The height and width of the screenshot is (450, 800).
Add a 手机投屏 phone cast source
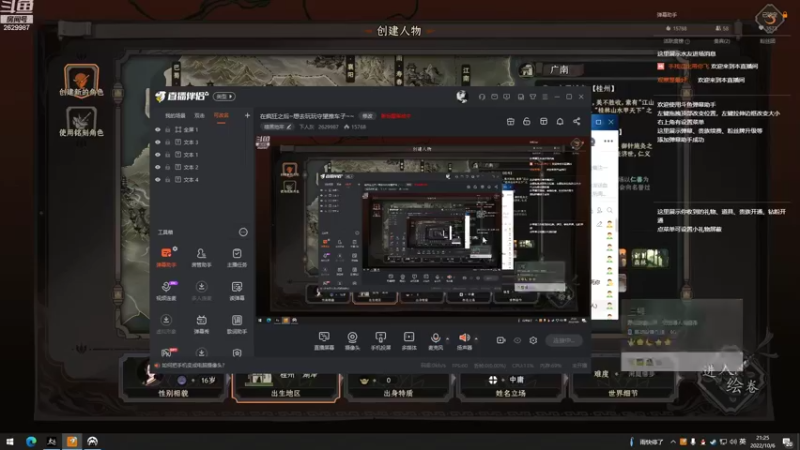(x=381, y=340)
